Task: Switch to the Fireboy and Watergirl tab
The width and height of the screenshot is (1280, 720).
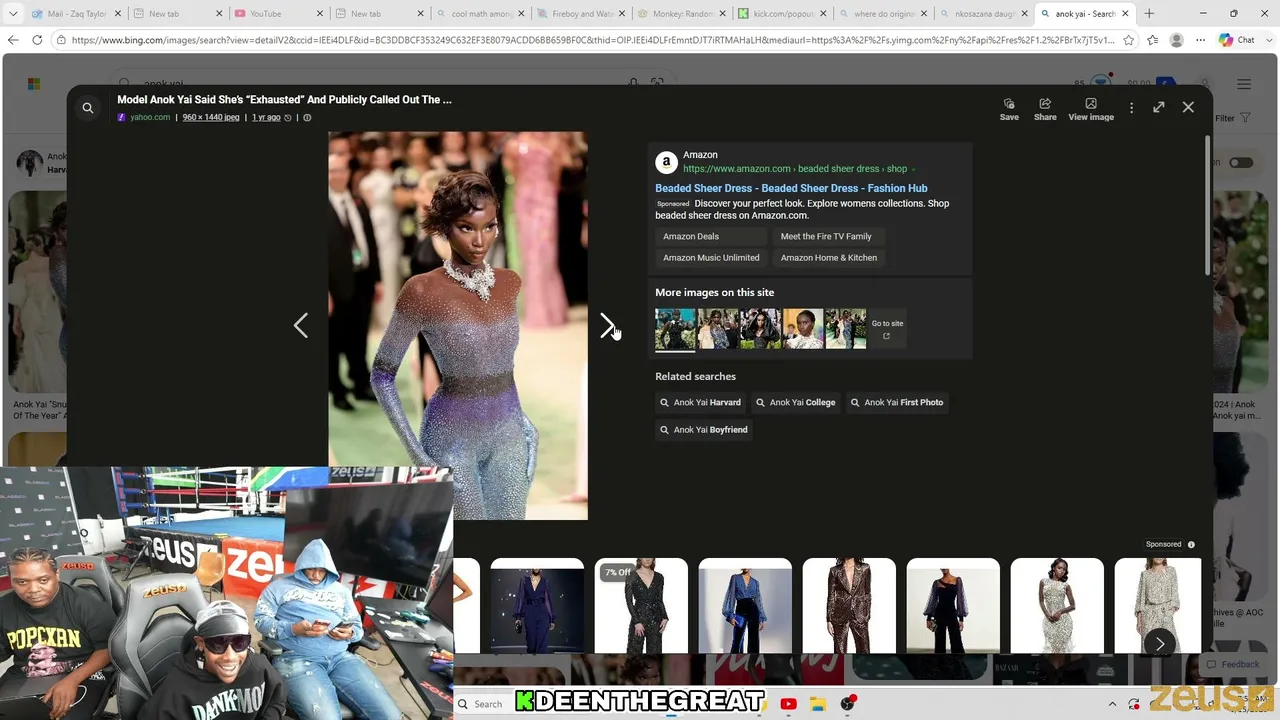Action: pos(580,14)
